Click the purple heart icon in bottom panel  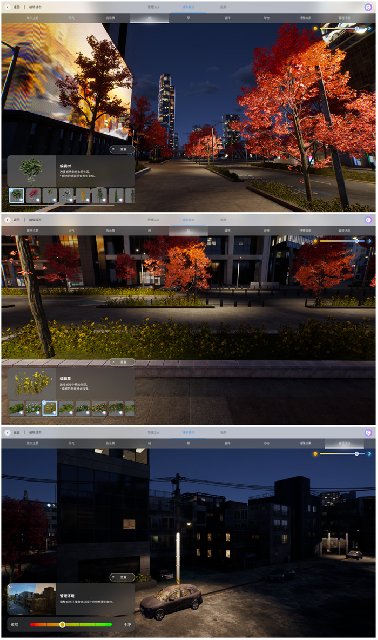[x=368, y=432]
